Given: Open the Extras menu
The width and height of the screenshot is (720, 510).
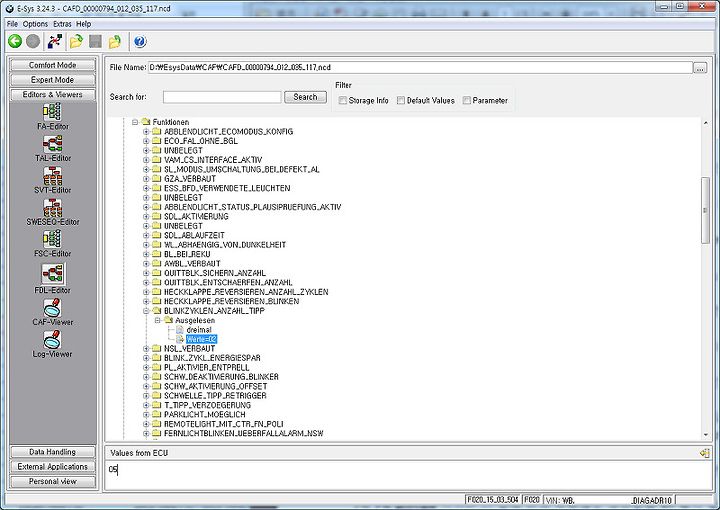Looking at the screenshot, I should (x=62, y=24).
